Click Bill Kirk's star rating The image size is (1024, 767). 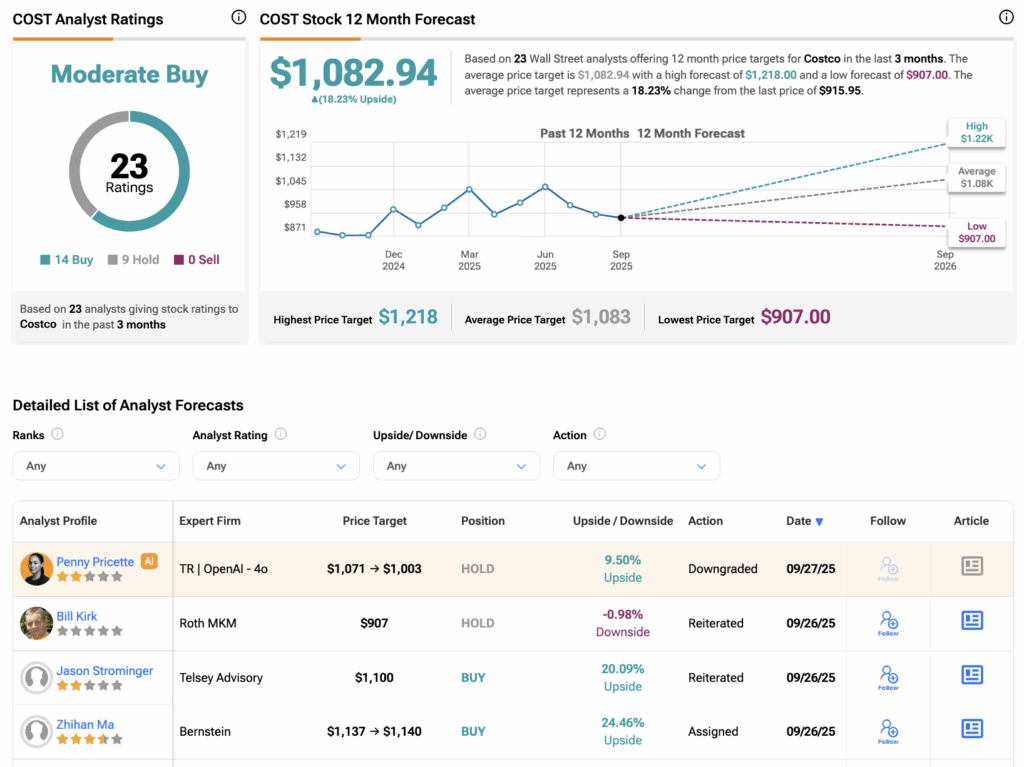tap(89, 631)
